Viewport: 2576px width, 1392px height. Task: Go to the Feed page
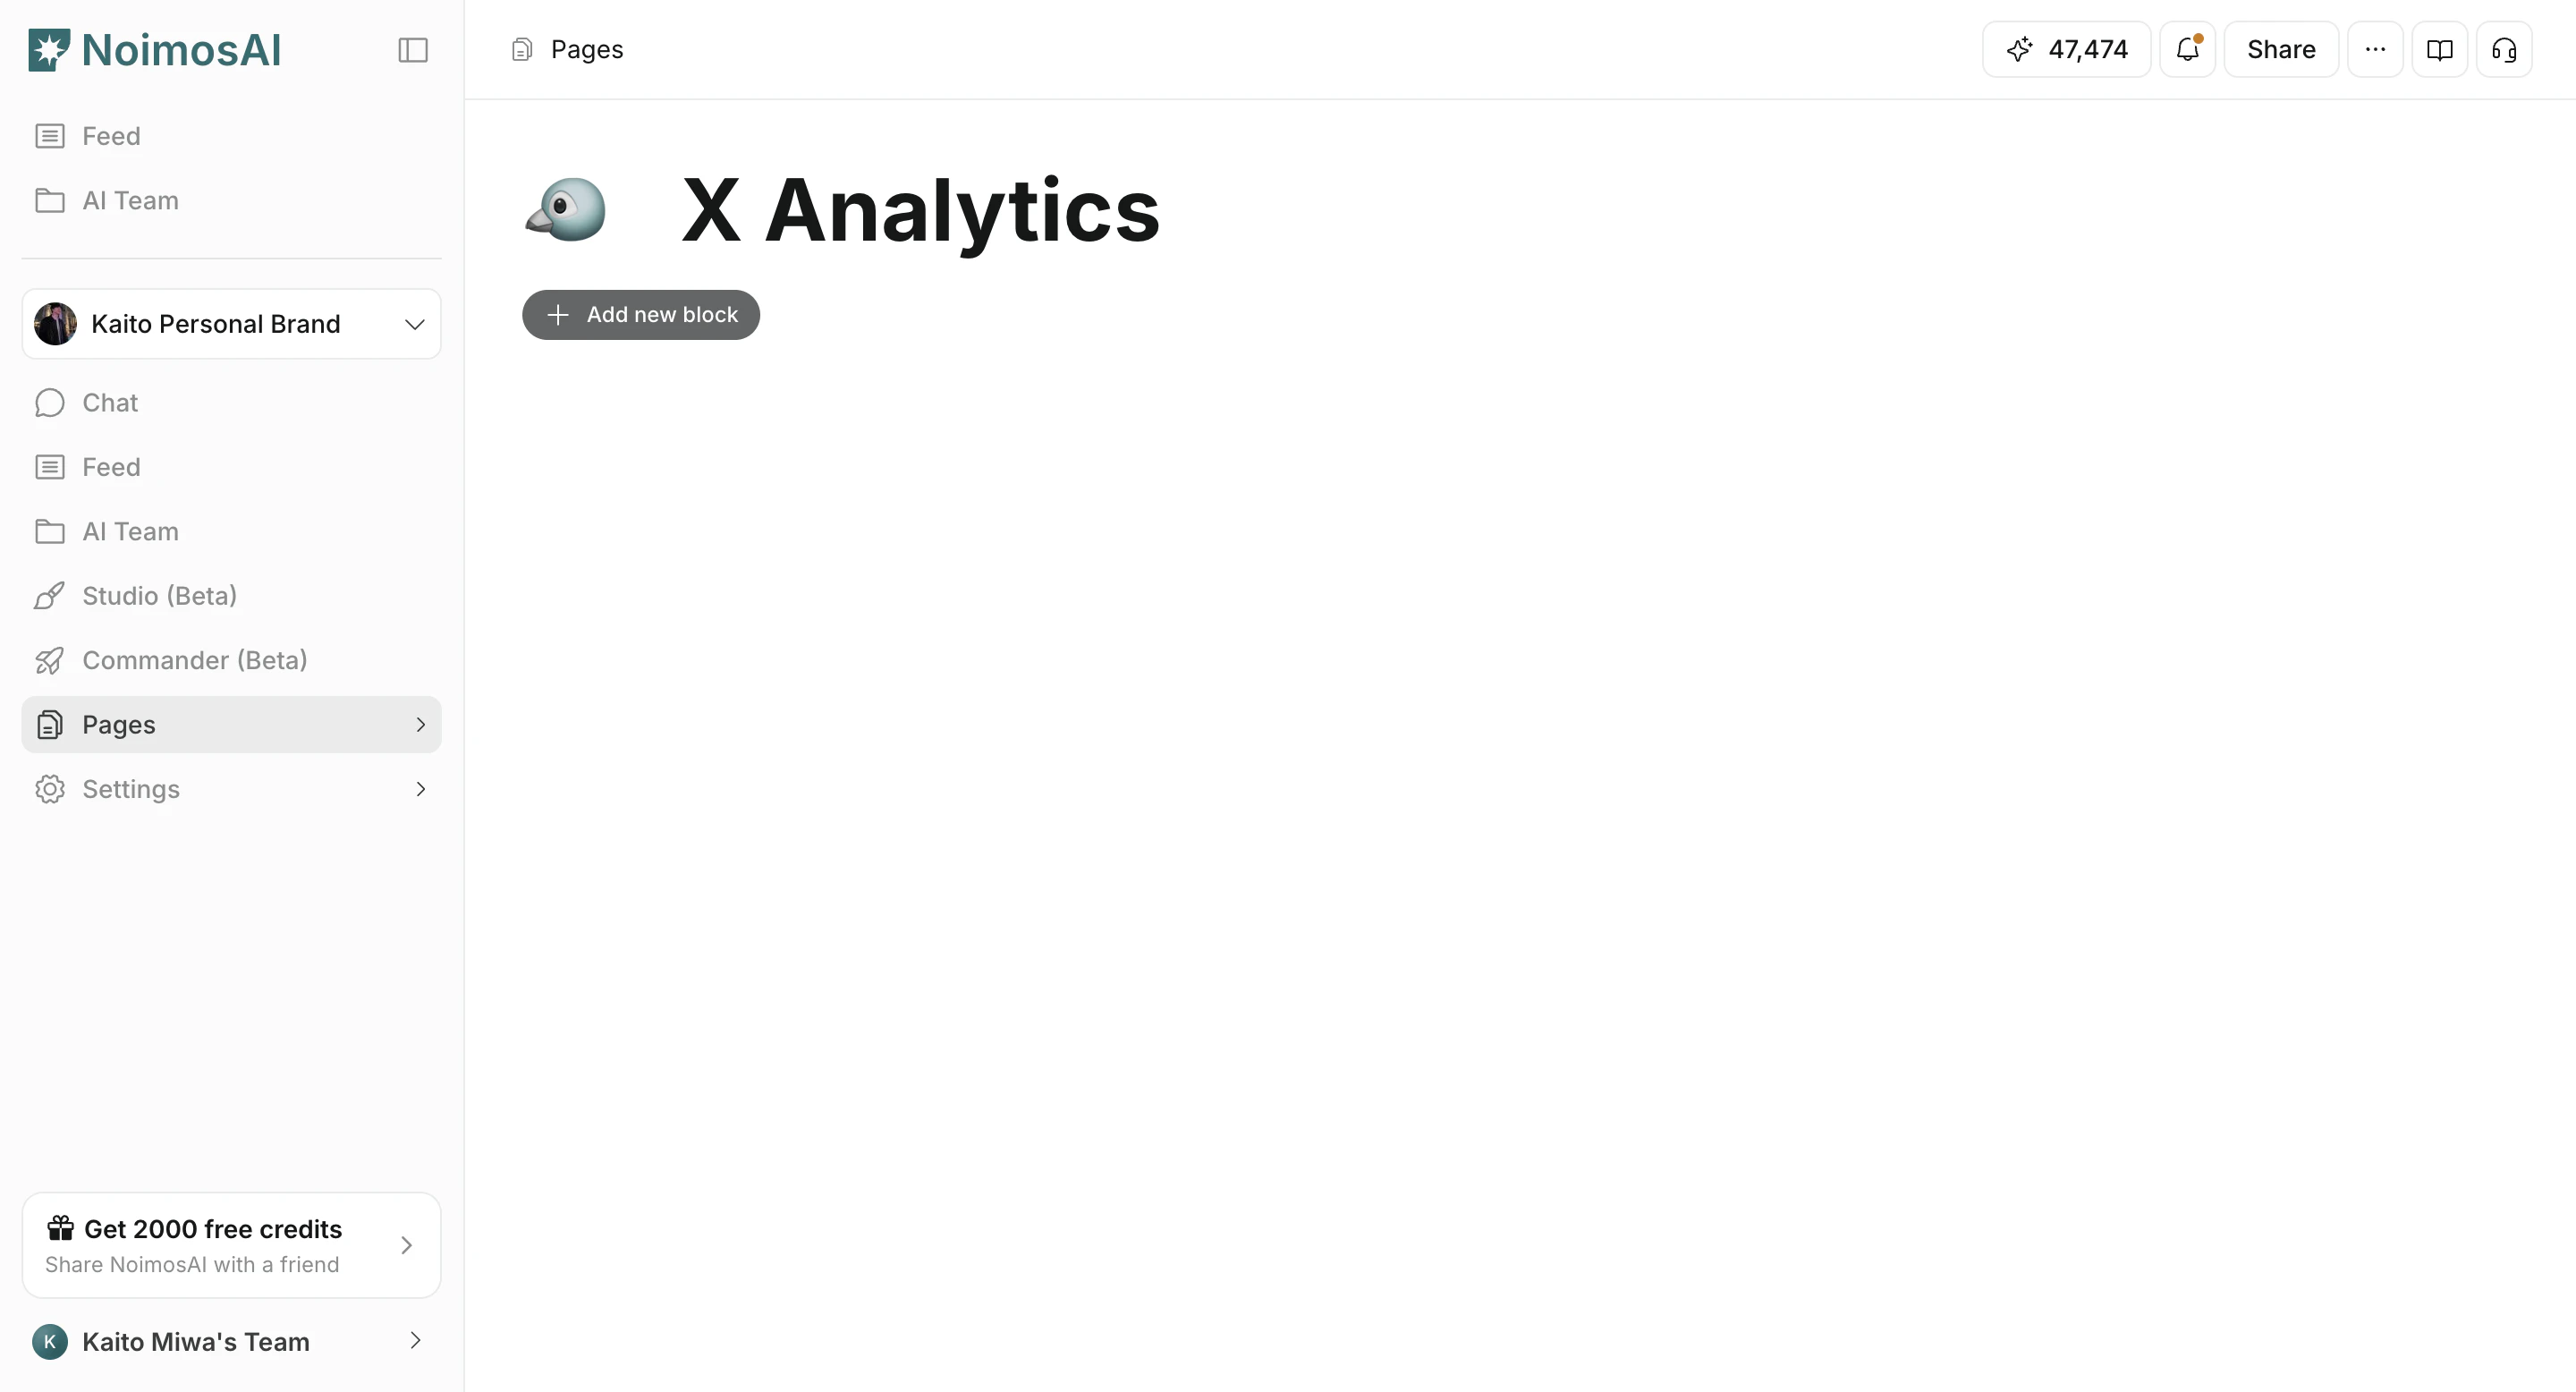coord(111,466)
